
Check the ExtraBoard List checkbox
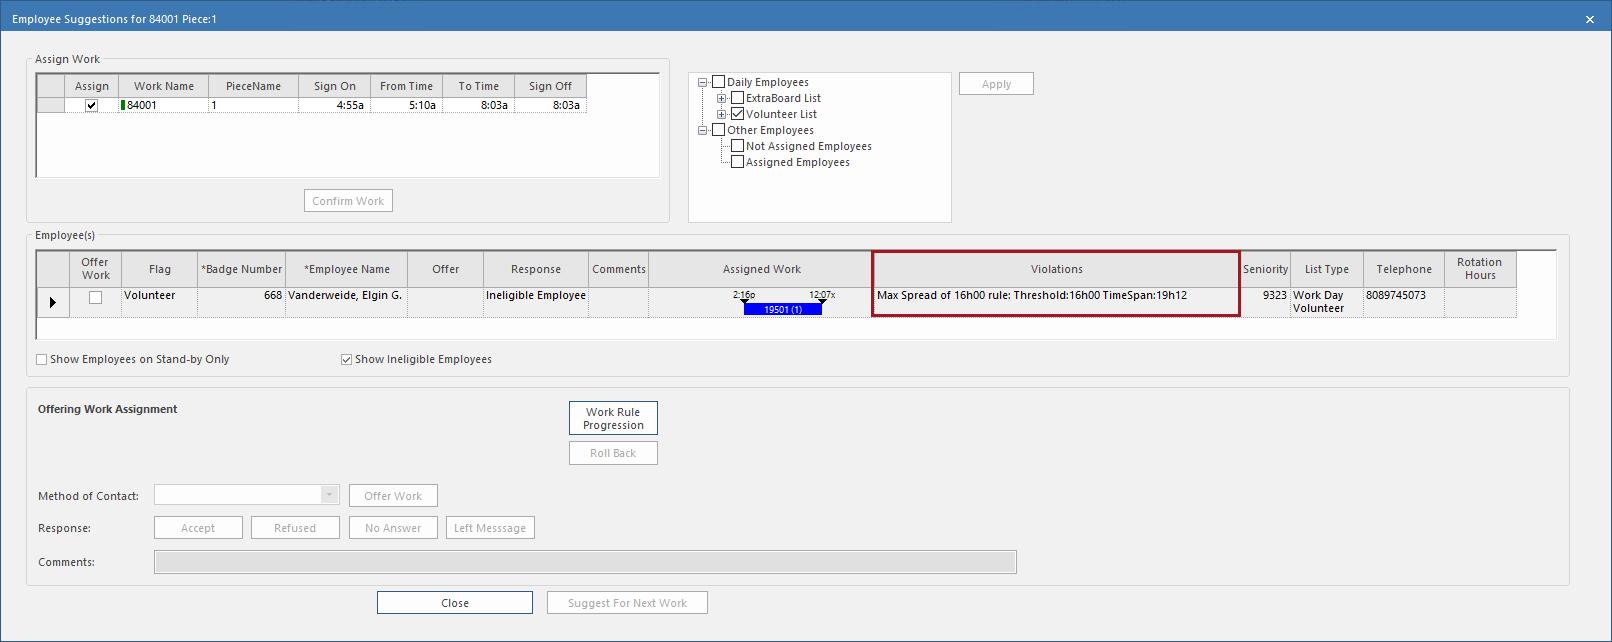(737, 98)
